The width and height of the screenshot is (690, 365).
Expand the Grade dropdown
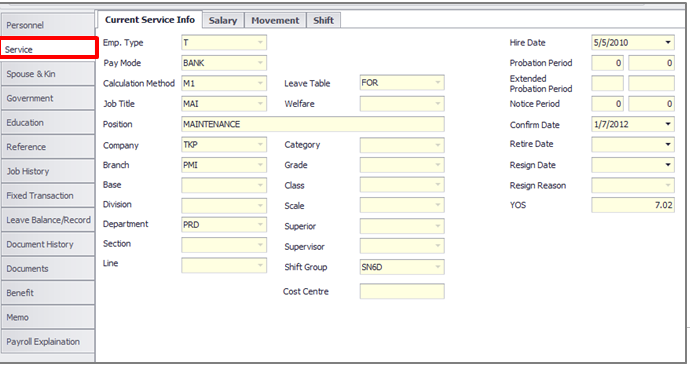(x=438, y=165)
